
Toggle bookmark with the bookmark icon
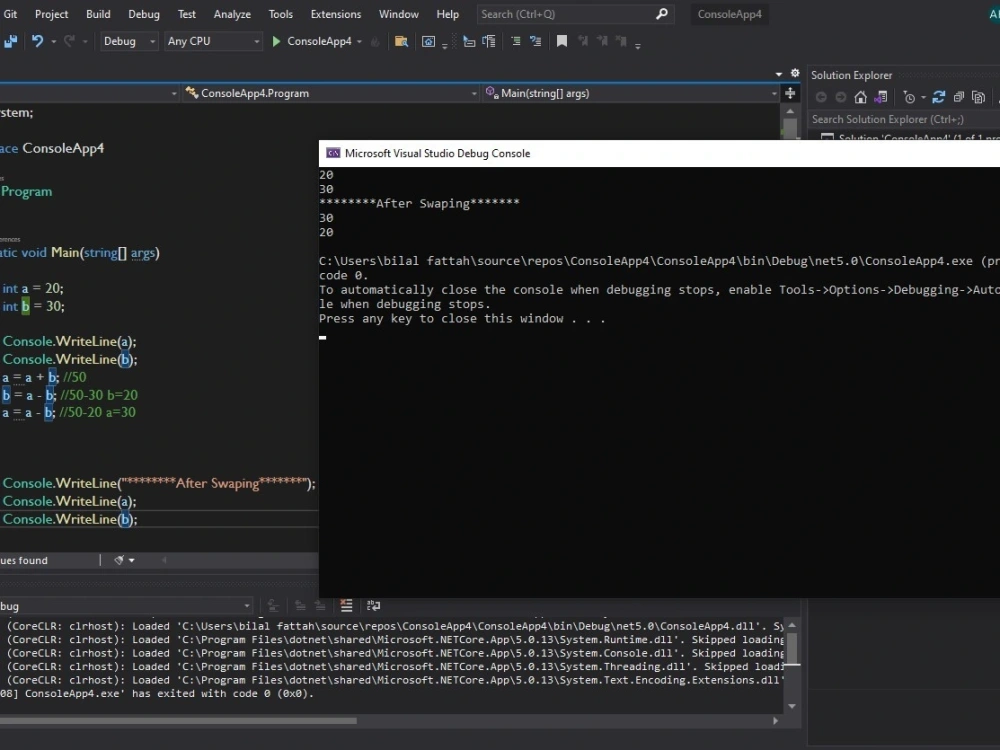[562, 41]
